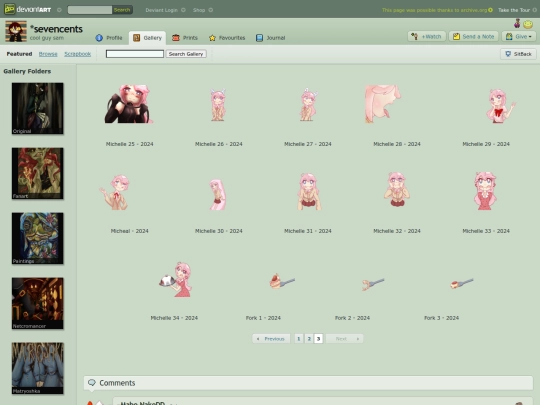This screenshot has width=540, height=405.
Task: Open the sevencents user avatar
Action: [x=16, y=31]
